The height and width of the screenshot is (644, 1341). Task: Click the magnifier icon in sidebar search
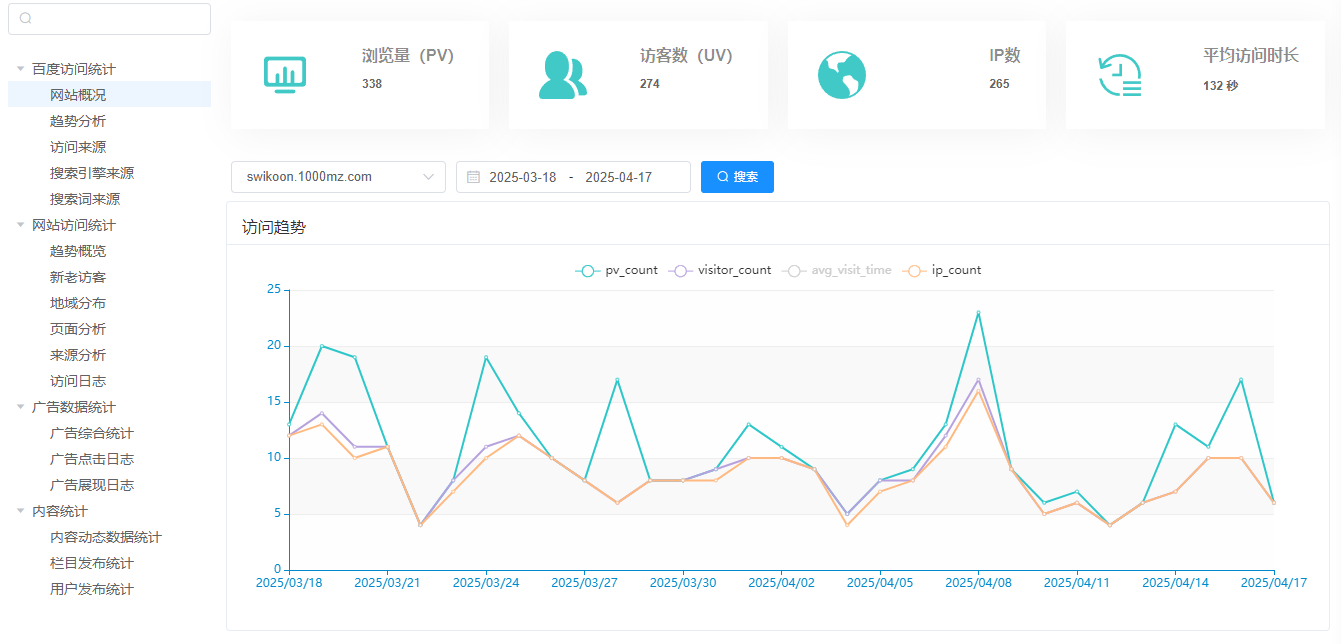[26, 19]
